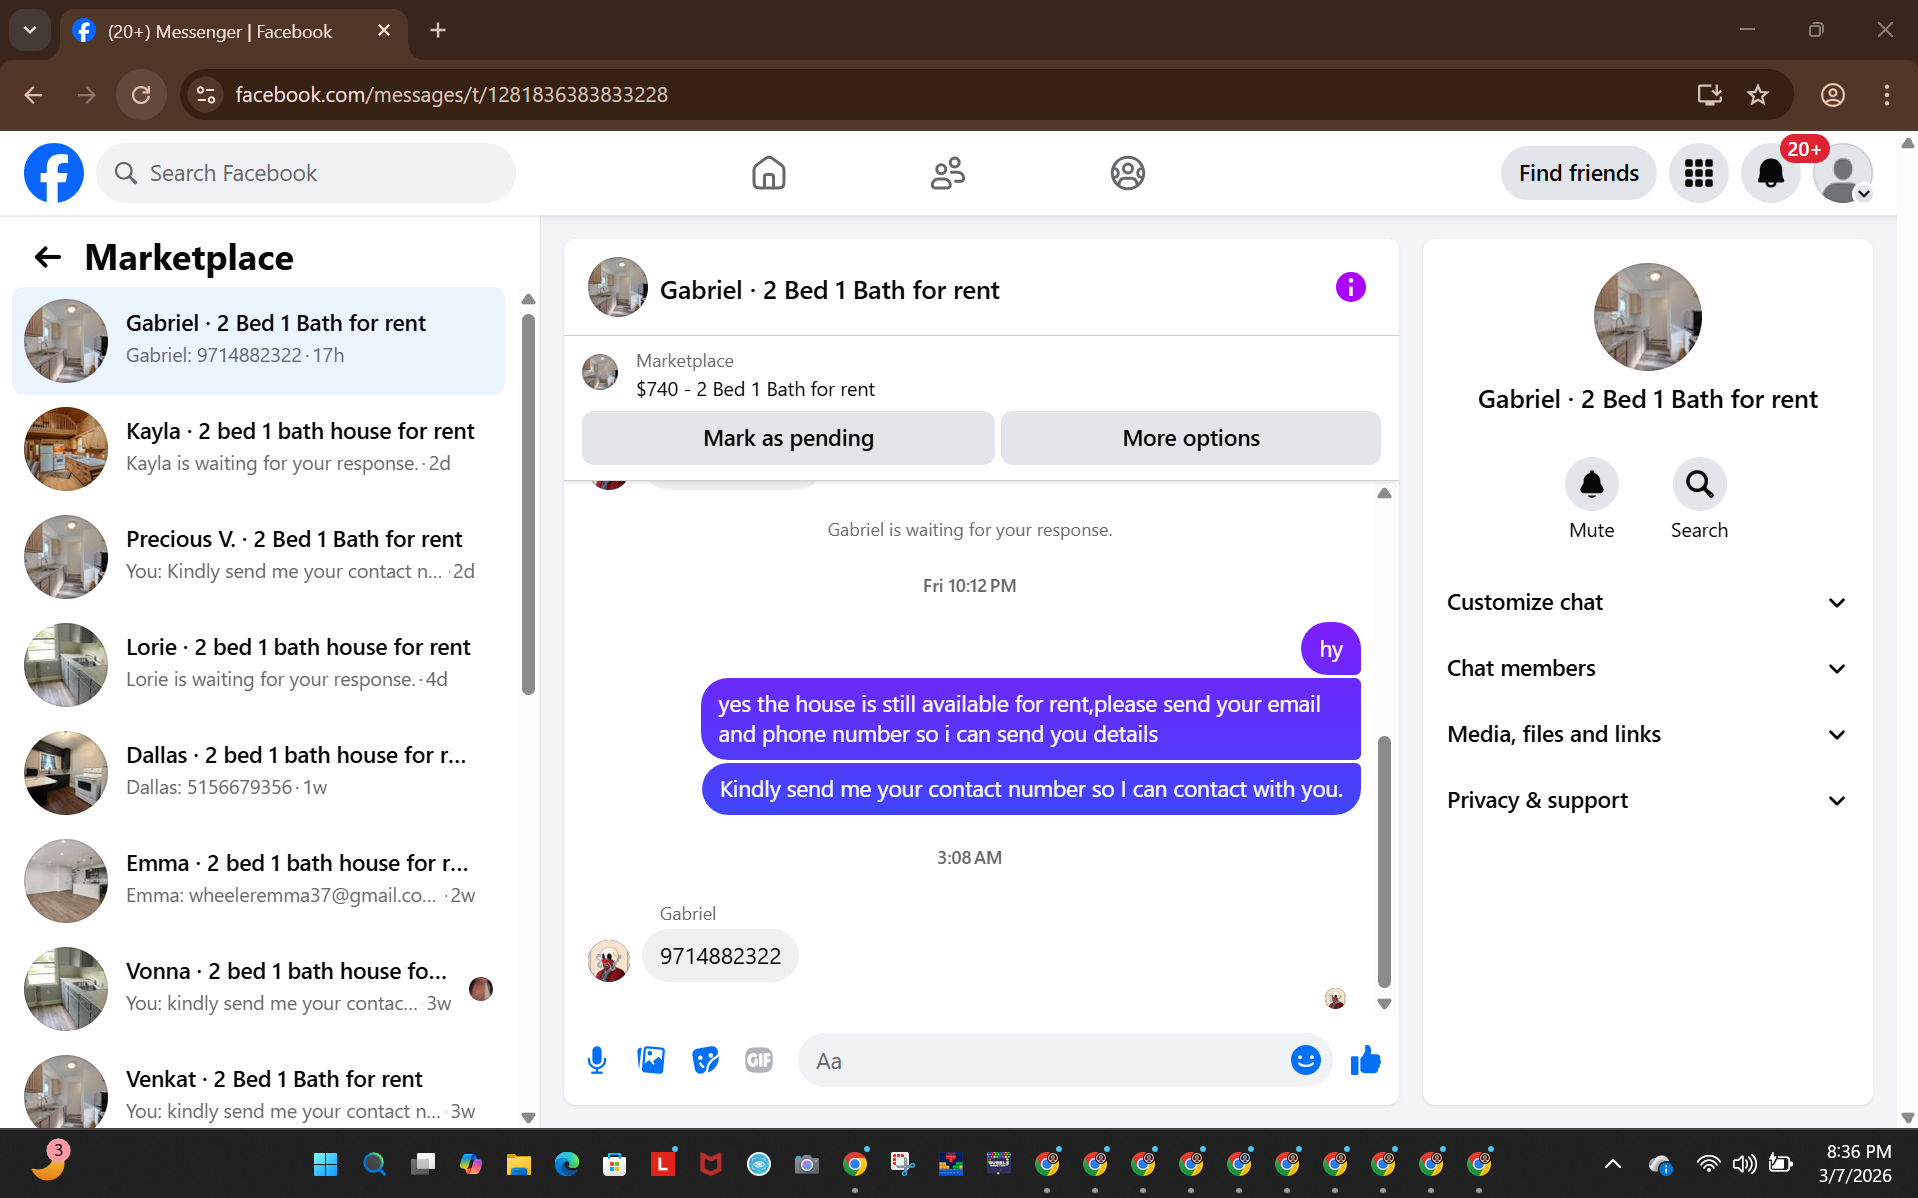Image resolution: width=1918 pixels, height=1198 pixels.
Task: Install app icon in address bar
Action: coord(1709,95)
